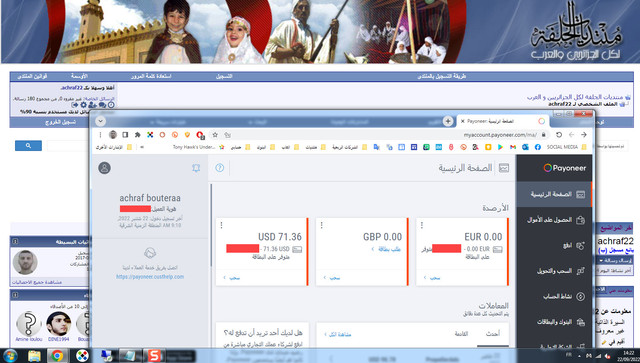Viewport: 640px width, 363px height.
Task: Open 'نشاط الحساب' account activity menu
Action: 554,297
